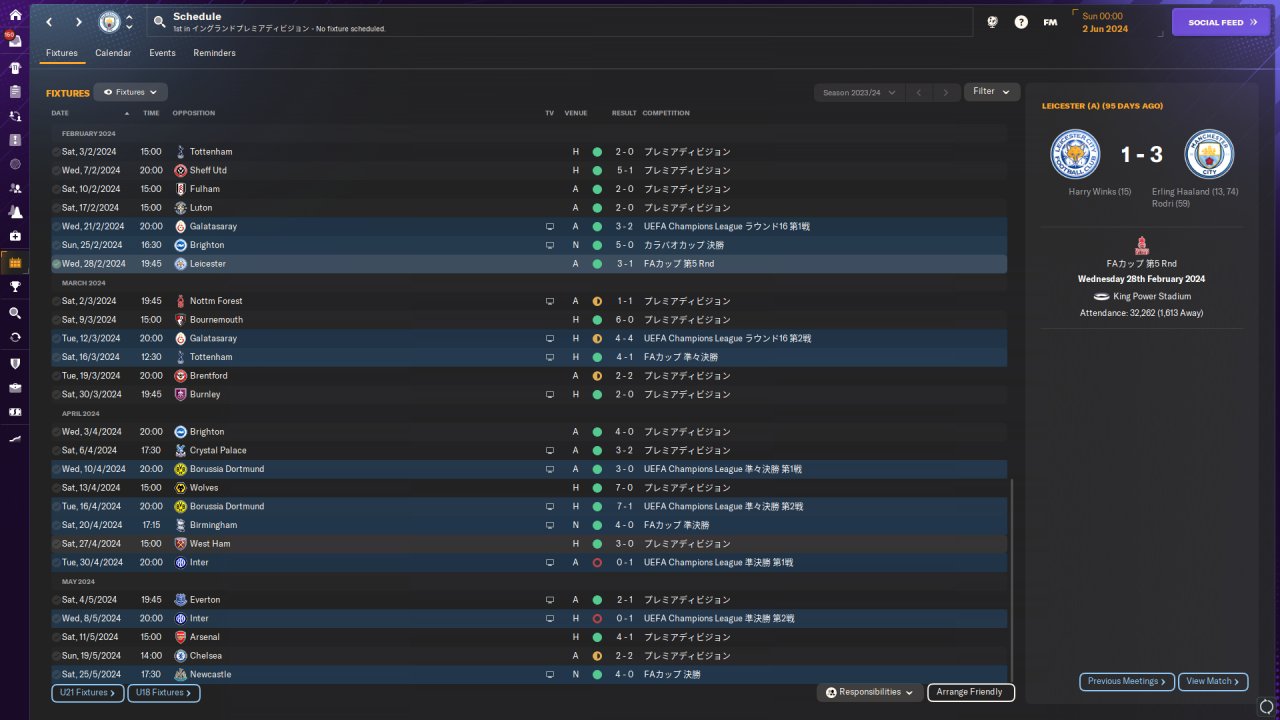Select the row circle for Fulham 10/2/2024
1280x720 pixels.
[56, 189]
